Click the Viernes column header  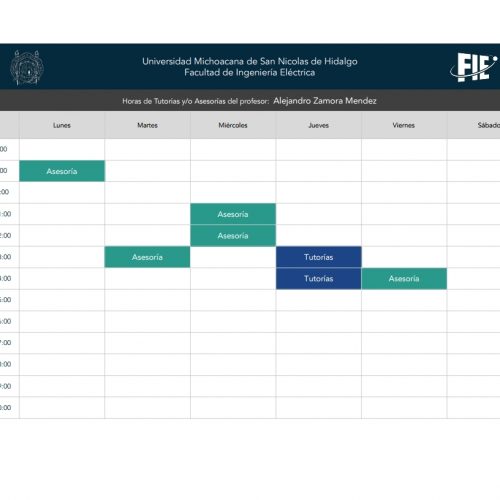coord(404,125)
